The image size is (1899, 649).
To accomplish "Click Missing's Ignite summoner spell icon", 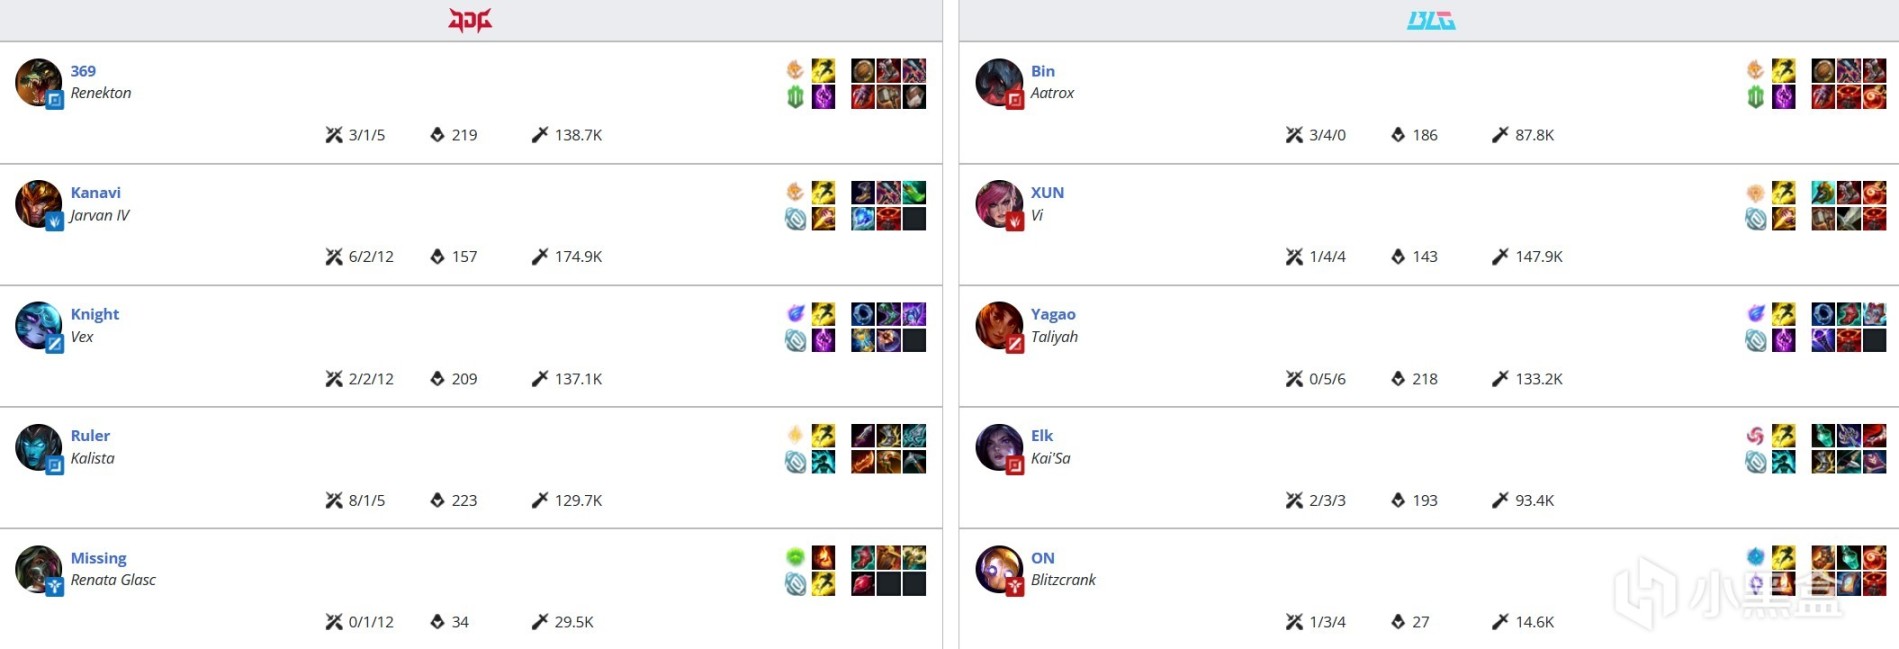I will point(823,557).
